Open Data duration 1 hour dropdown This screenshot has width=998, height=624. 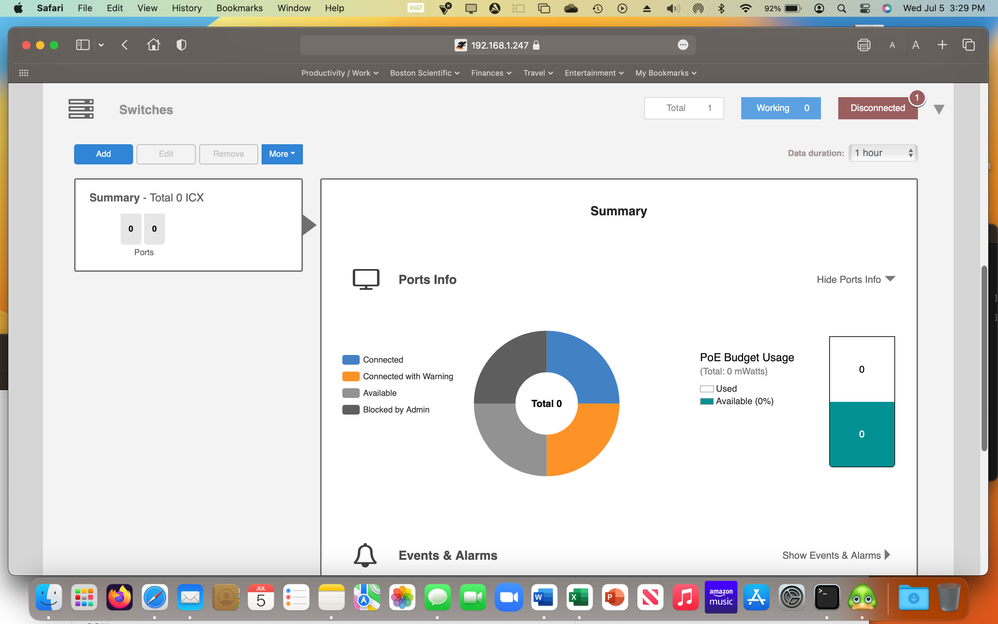pos(883,153)
